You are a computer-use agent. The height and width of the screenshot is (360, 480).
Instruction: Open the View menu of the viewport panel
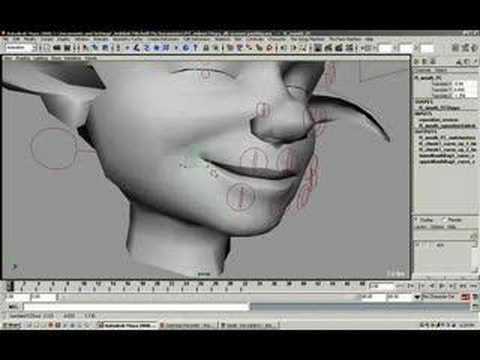[x=8, y=58]
